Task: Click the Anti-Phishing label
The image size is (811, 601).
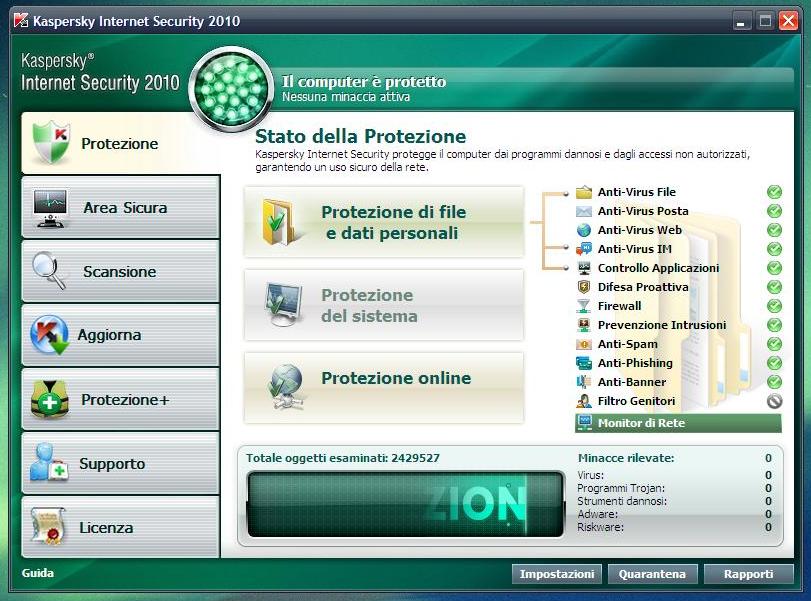Action: [635, 363]
